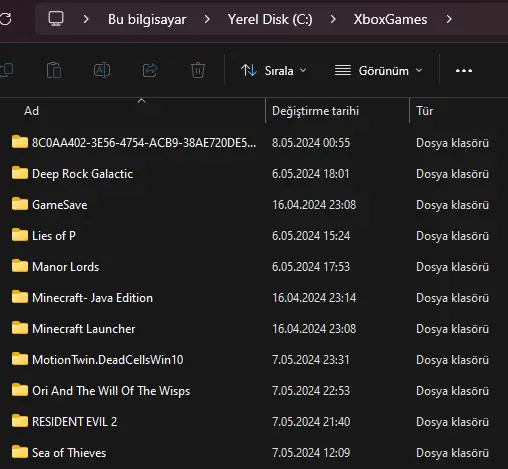Select the Minecraft Launcher folder name
The width and height of the screenshot is (508, 469).
84,329
